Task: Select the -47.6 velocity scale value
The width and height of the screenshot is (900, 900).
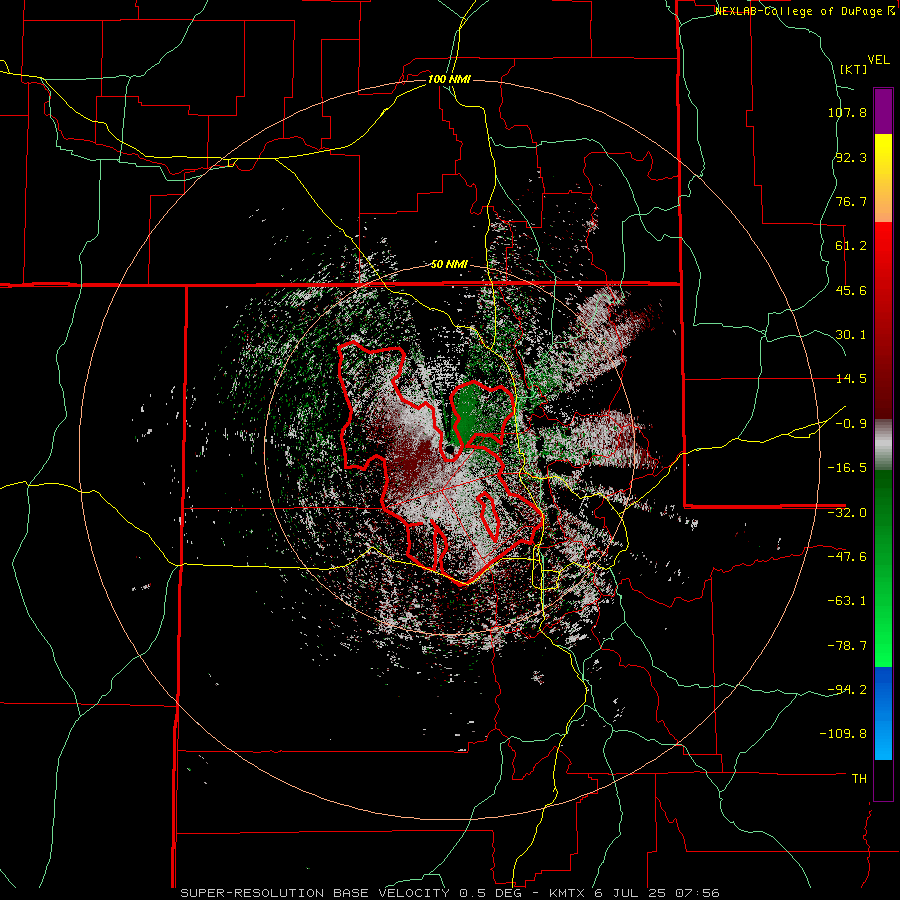Action: [x=847, y=557]
